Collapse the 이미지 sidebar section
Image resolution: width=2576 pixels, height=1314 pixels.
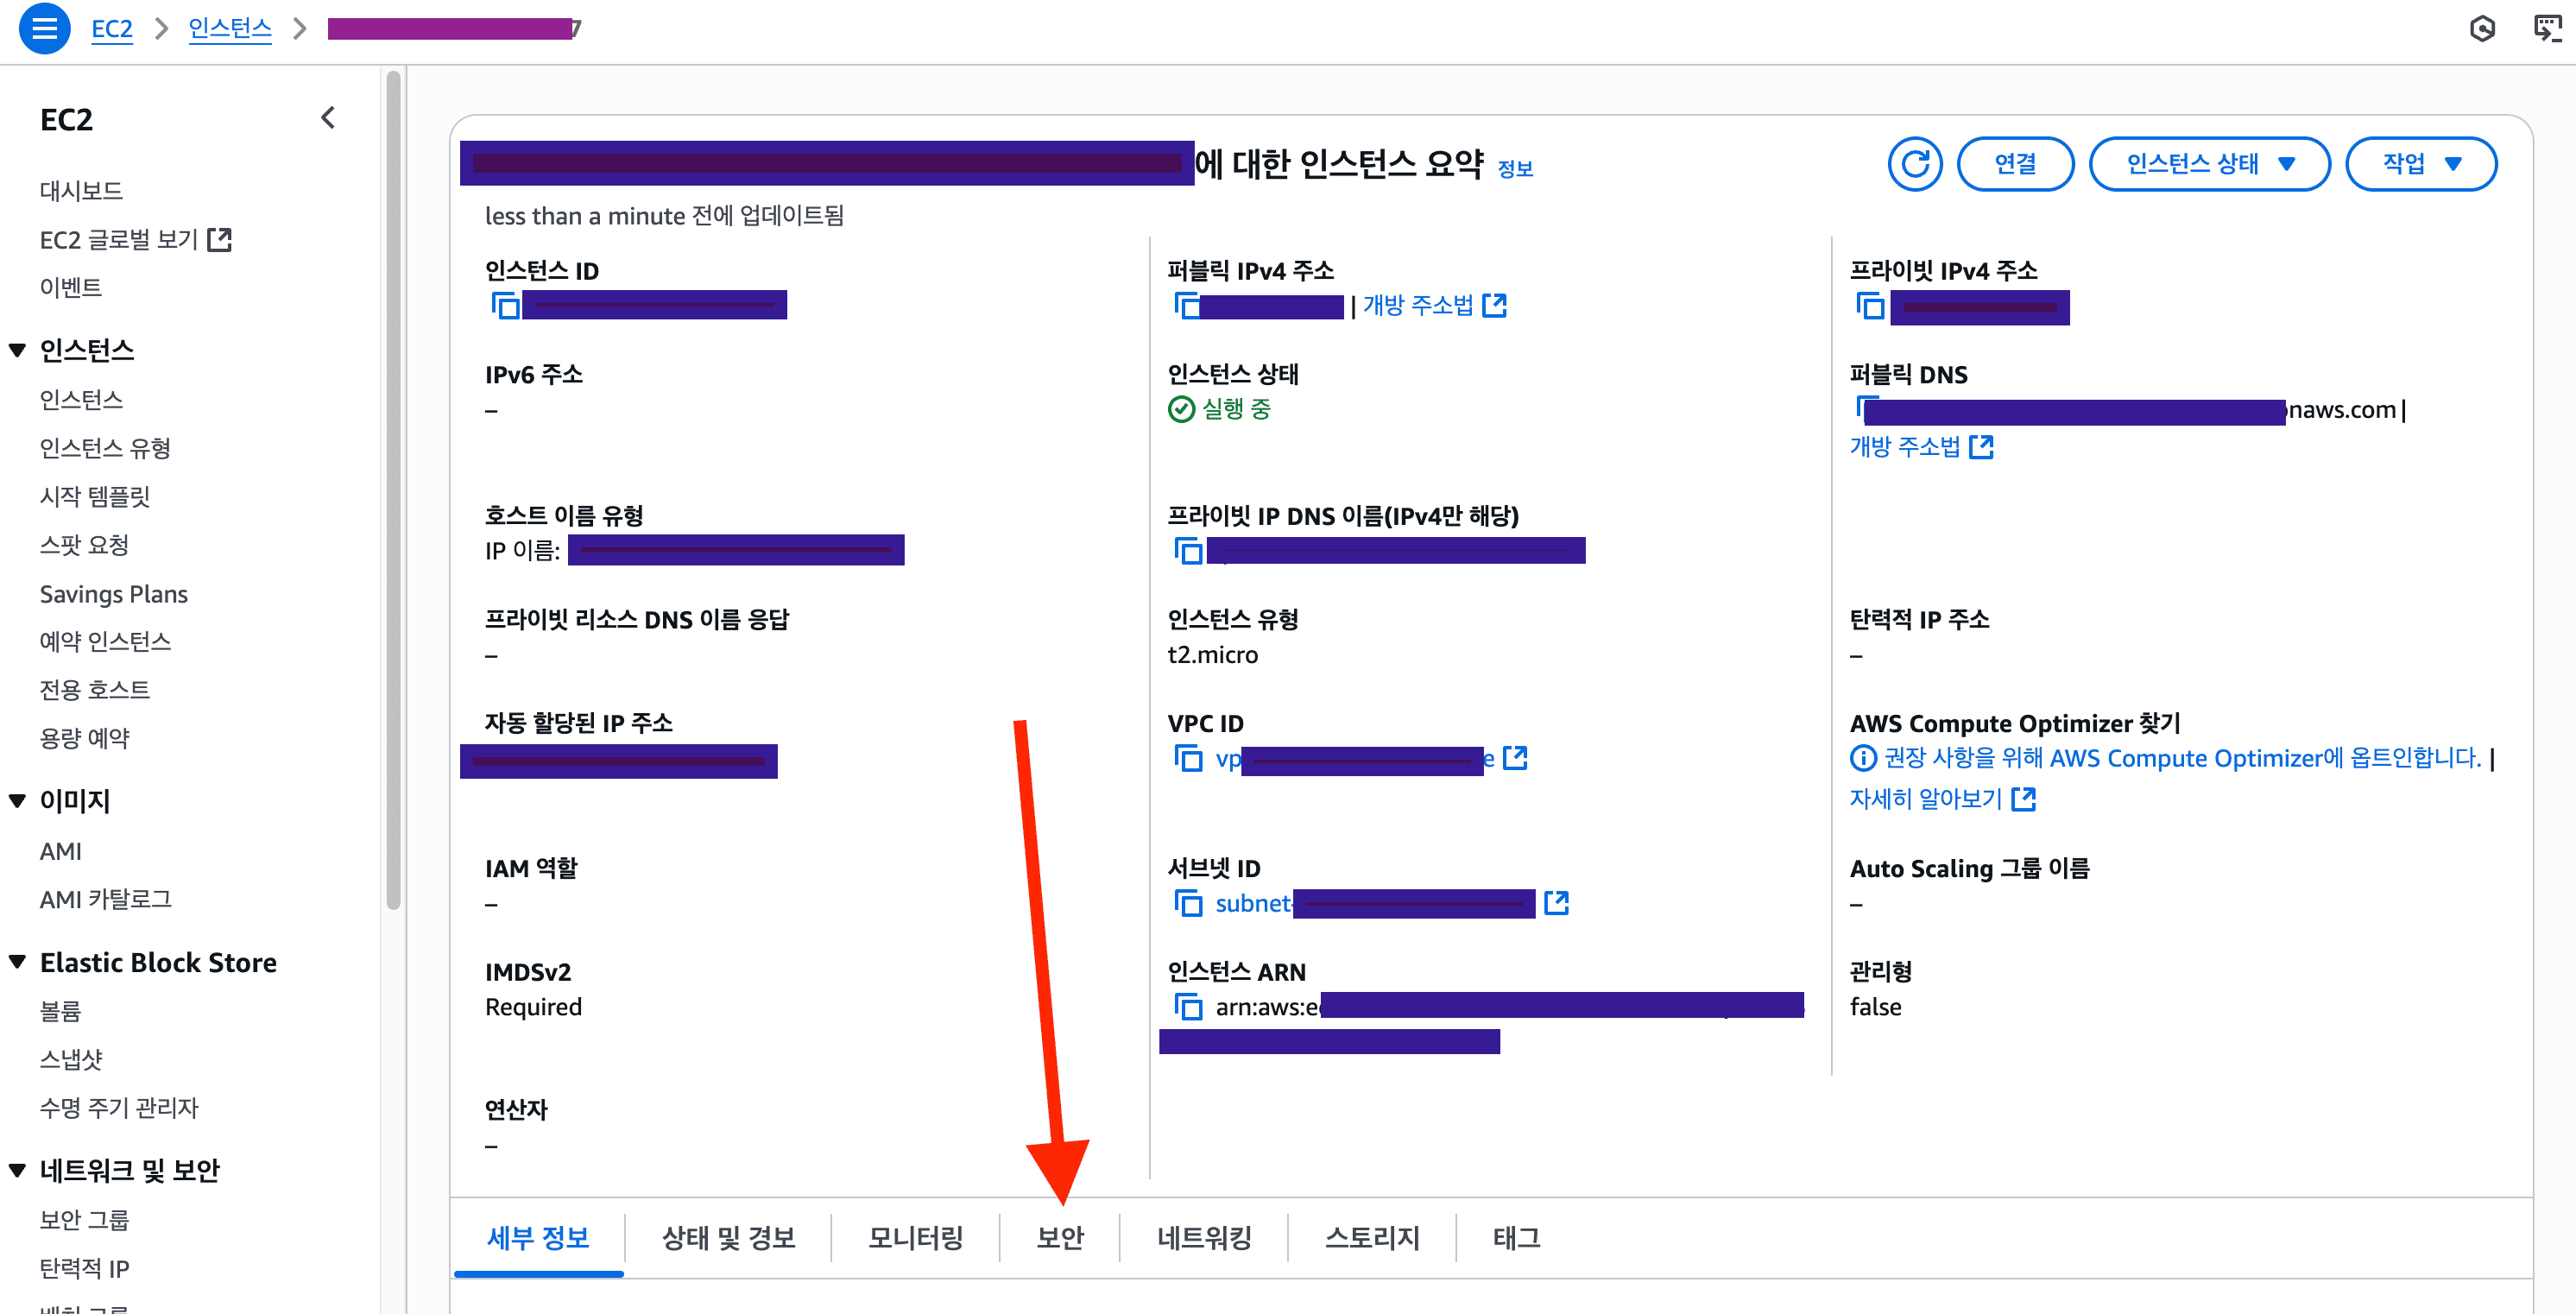(x=17, y=800)
